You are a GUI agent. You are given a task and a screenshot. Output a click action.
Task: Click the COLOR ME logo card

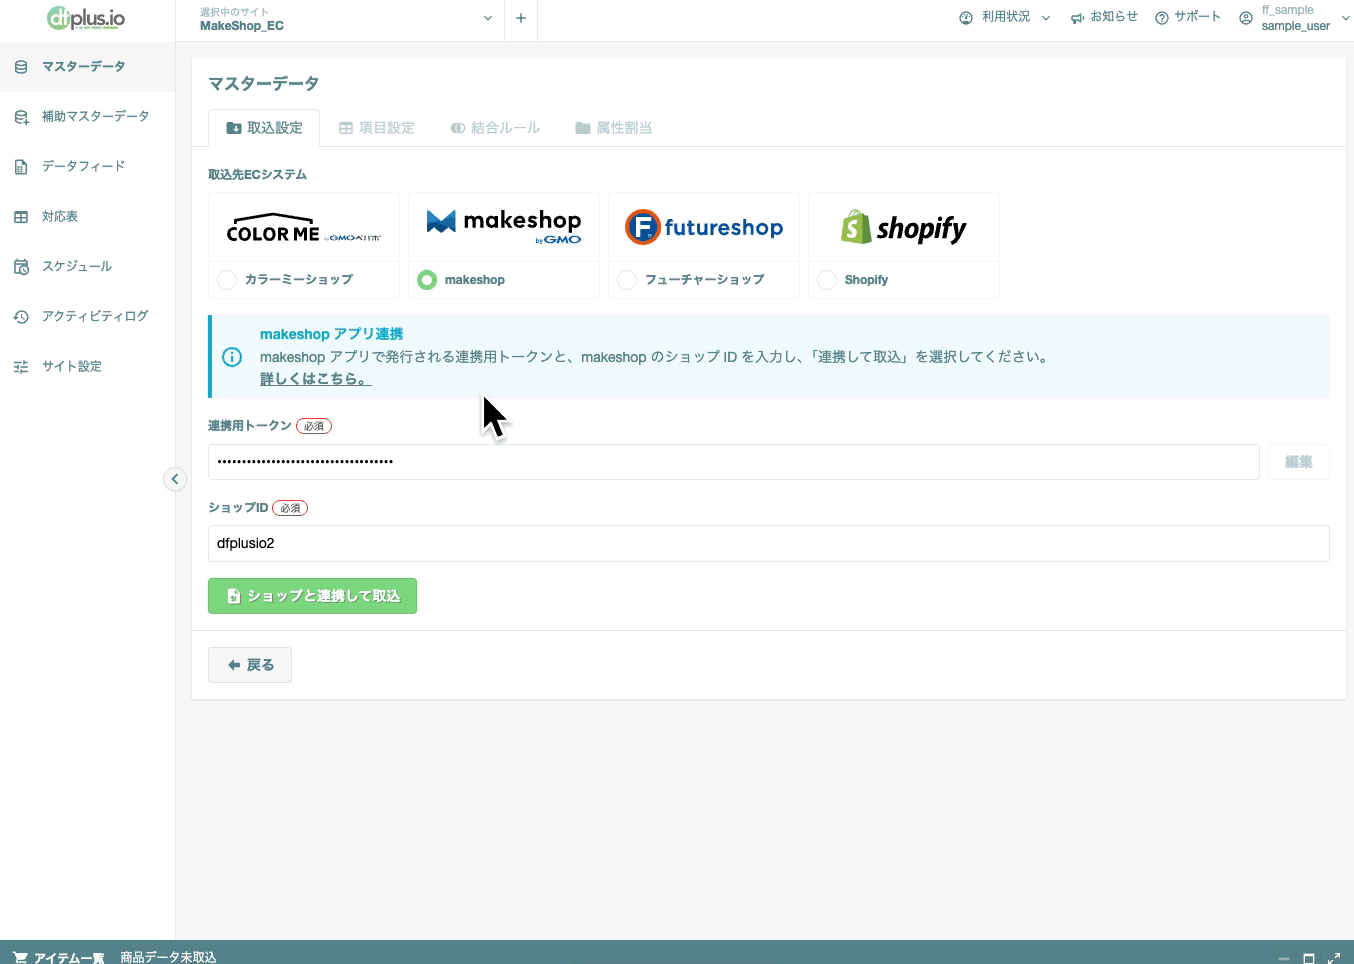[x=304, y=228]
